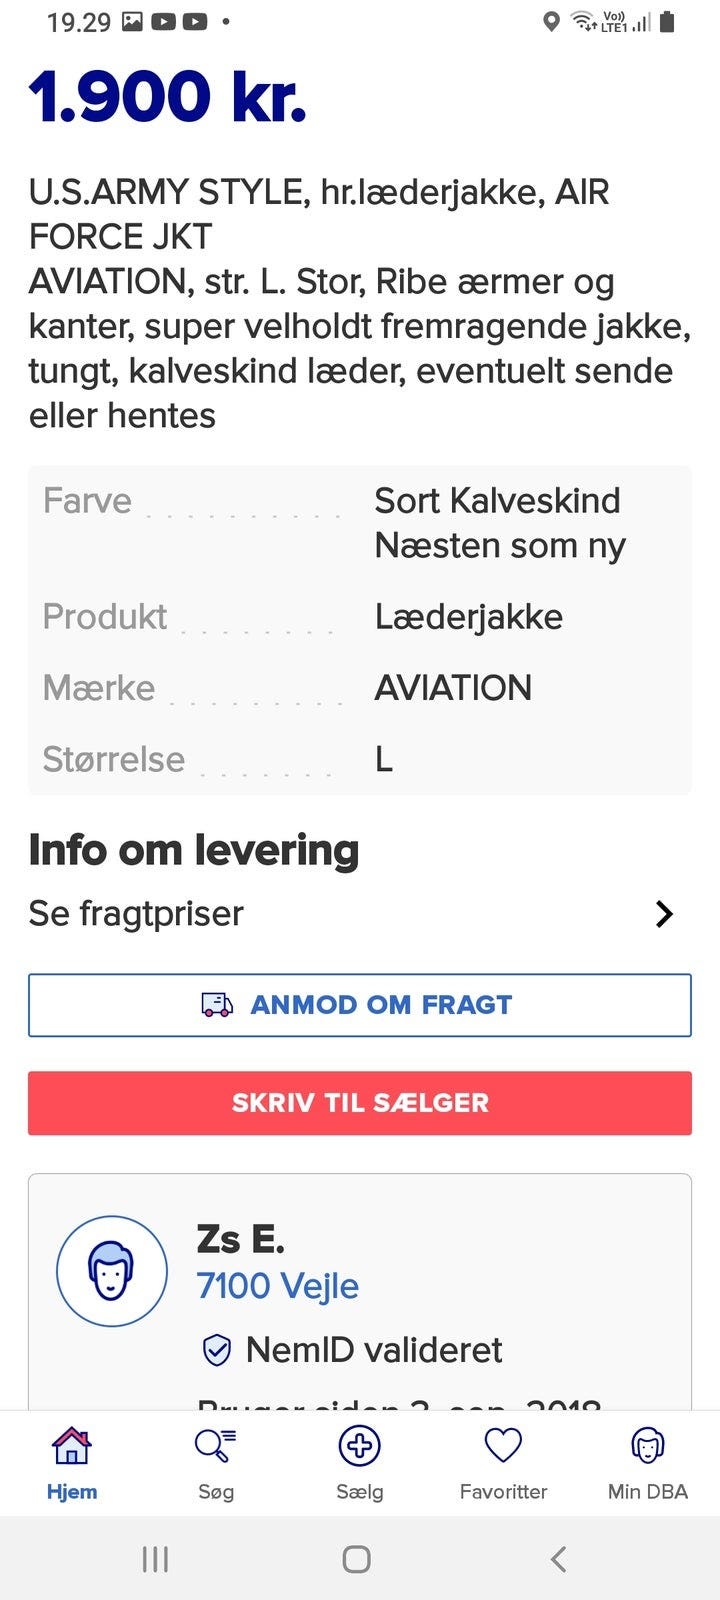Tap the seller avatar icon
This screenshot has height=1600, width=720.
coord(112,1271)
